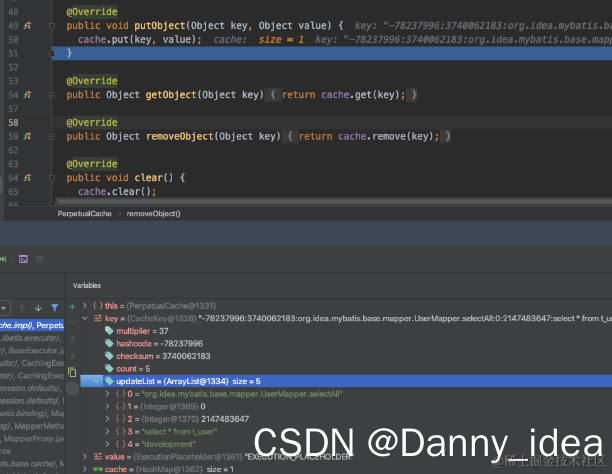This screenshot has width=612, height=474.
Task: Select the 'checksum = 3740062183' row
Action: [346, 356]
